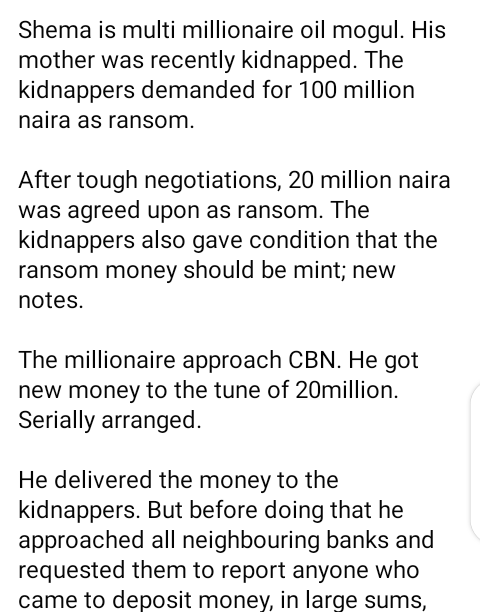Tap the 'CBN' abbreviation
The image size is (480, 612).
(314, 360)
